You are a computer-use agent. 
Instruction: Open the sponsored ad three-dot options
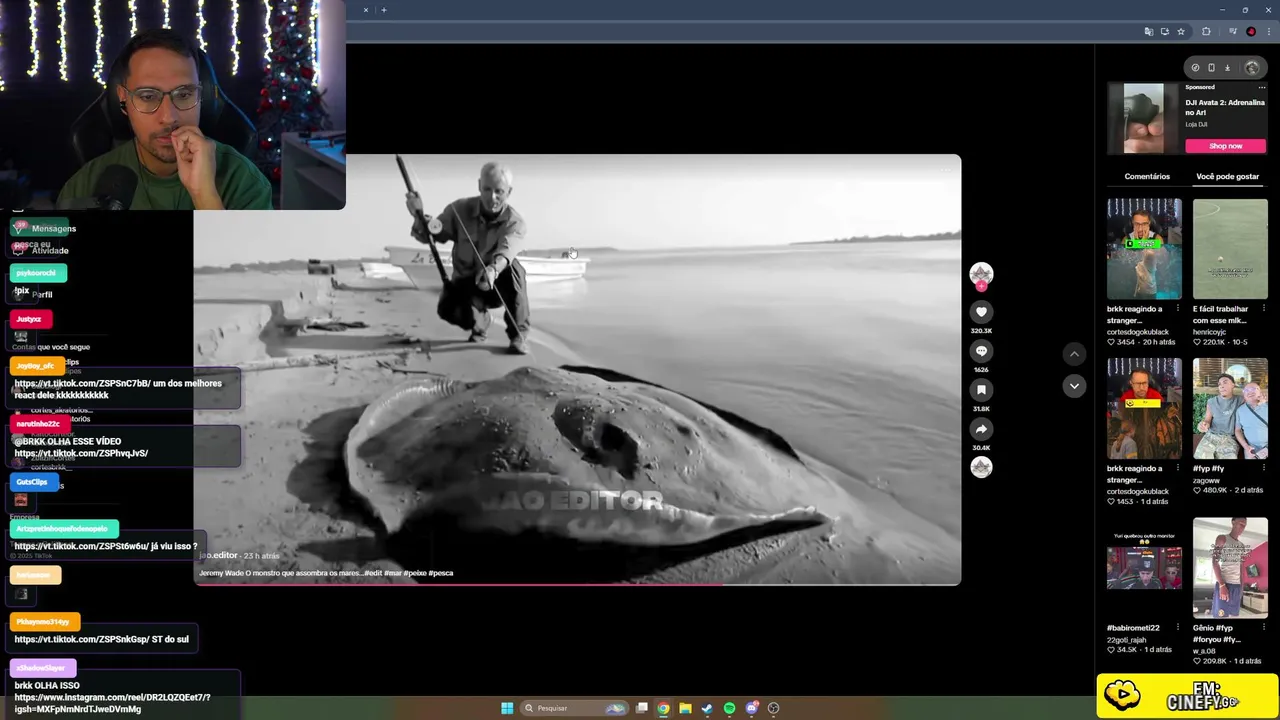(x=1262, y=87)
